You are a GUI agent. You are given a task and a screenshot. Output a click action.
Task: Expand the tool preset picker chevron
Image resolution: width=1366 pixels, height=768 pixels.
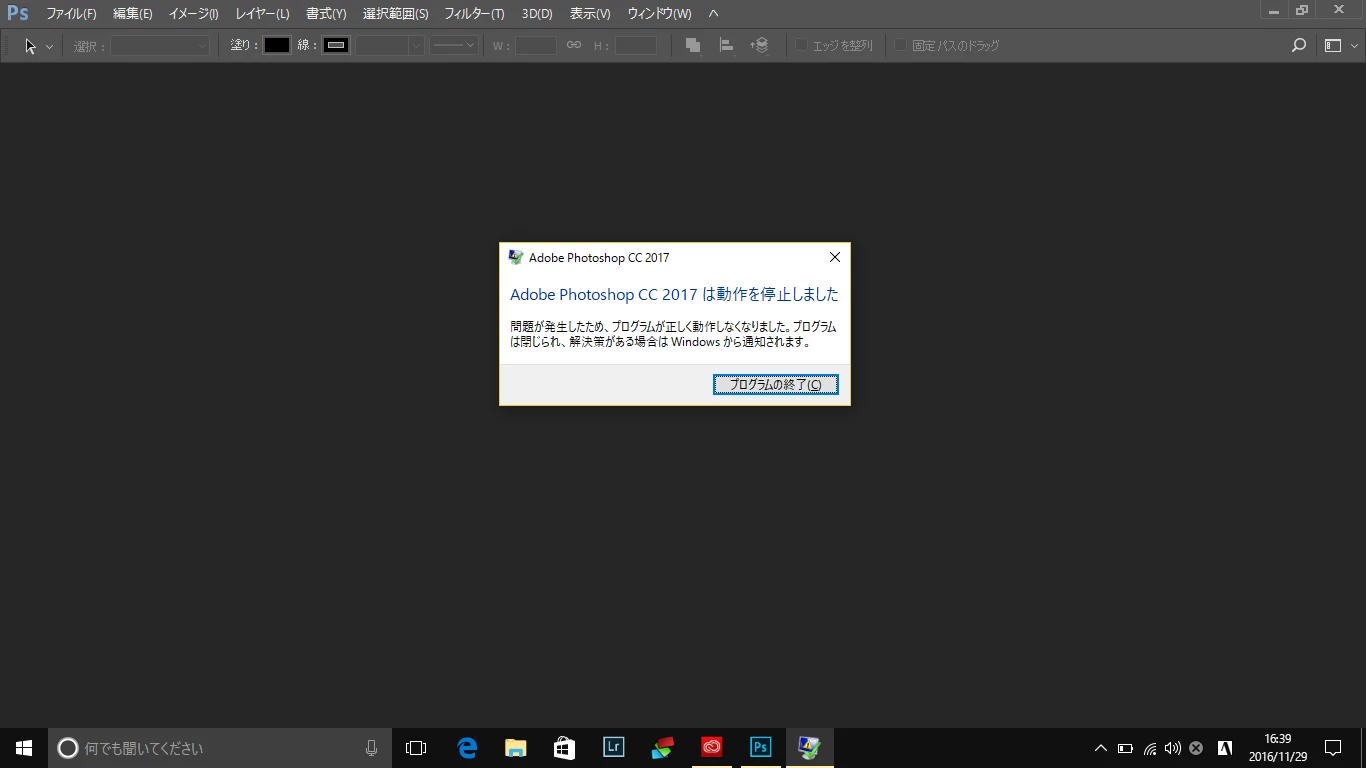click(x=49, y=46)
